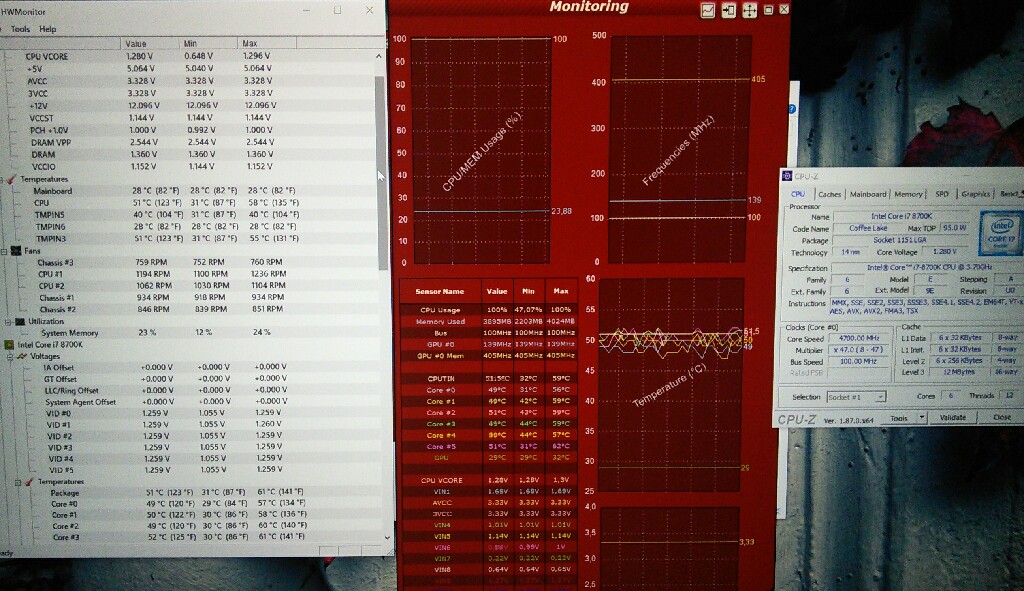Click the Close button in CPU-Z
Image resolution: width=1024 pixels, height=591 pixels.
(x=1001, y=418)
